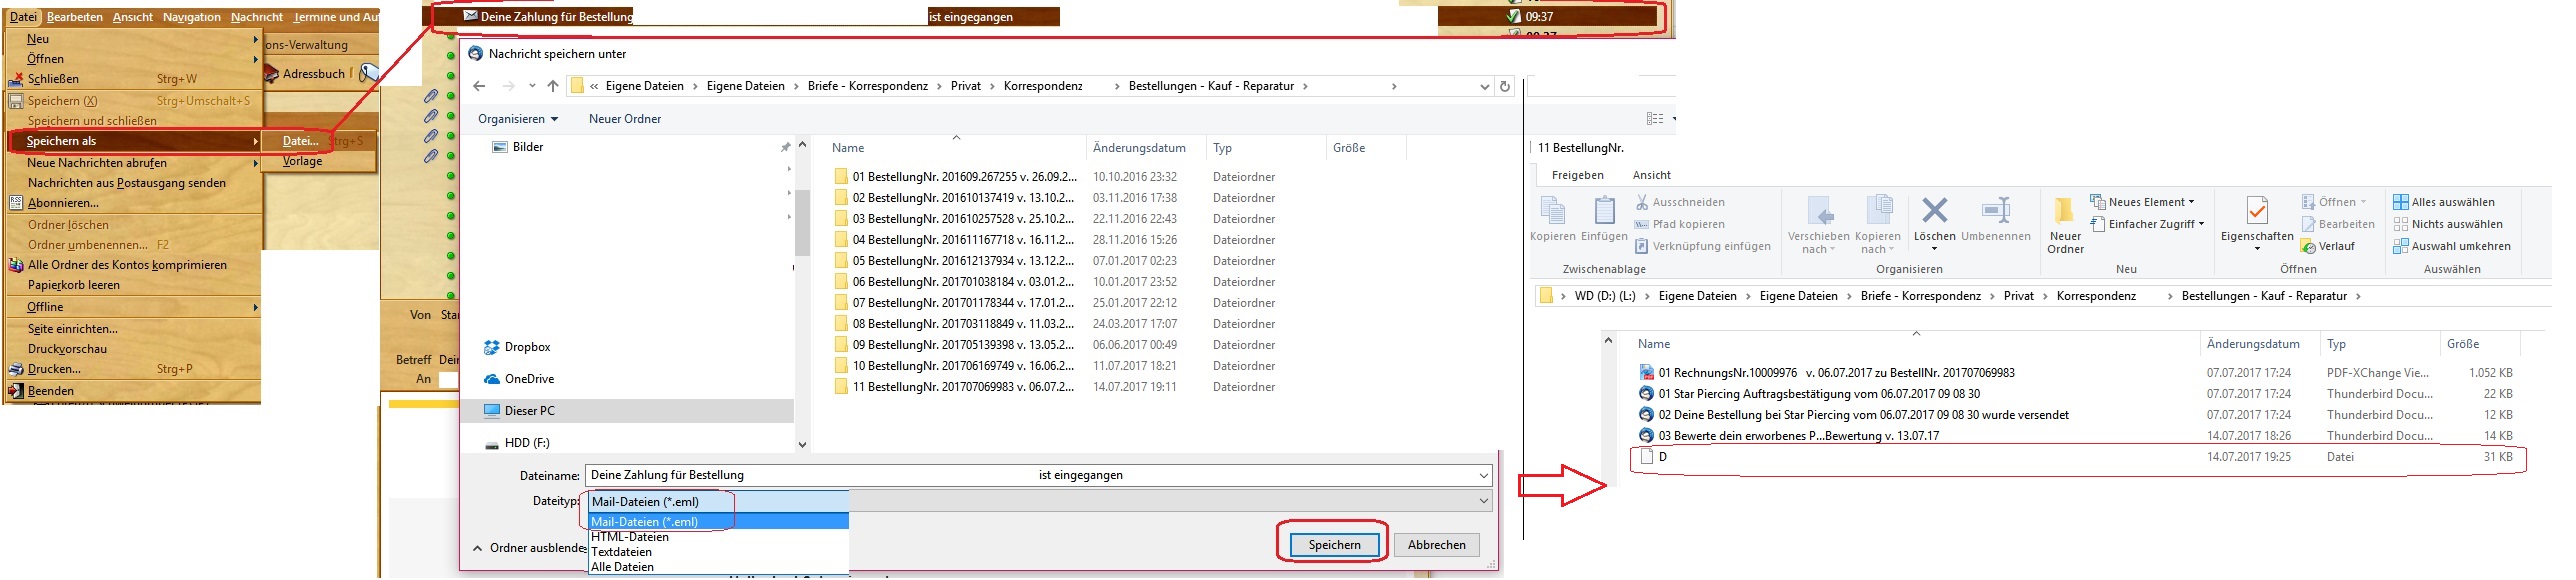Choose Drucken... in Datei menu
The image size is (2576, 580).
[x=132, y=369]
